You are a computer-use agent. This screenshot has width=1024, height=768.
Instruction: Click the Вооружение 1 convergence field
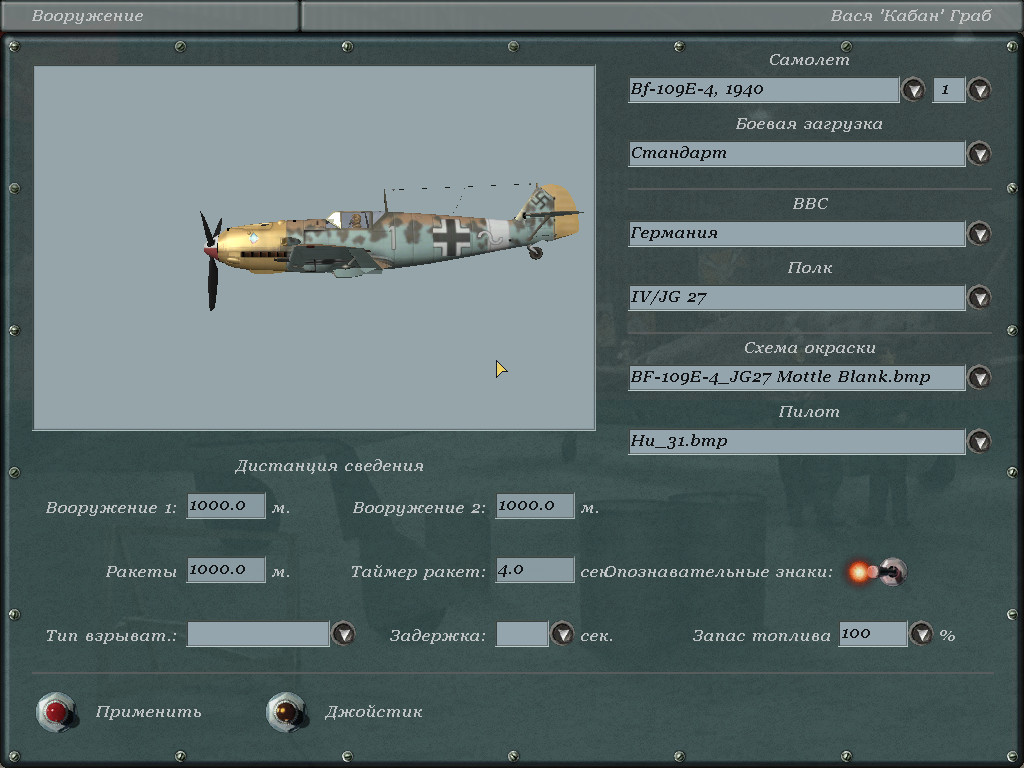click(x=226, y=506)
